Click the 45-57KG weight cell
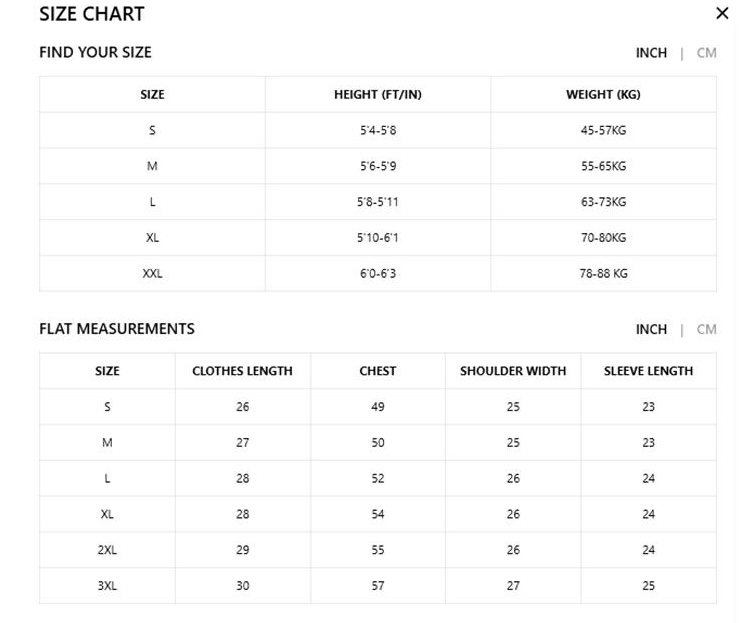The width and height of the screenshot is (755, 623). tap(603, 130)
